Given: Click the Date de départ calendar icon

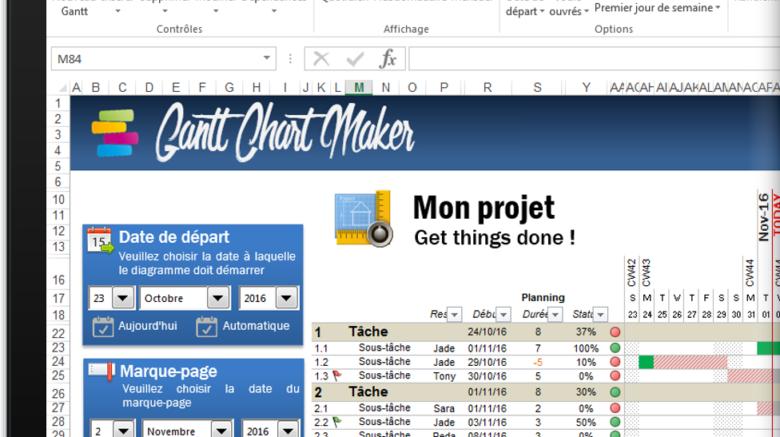Looking at the screenshot, I should click(100, 240).
